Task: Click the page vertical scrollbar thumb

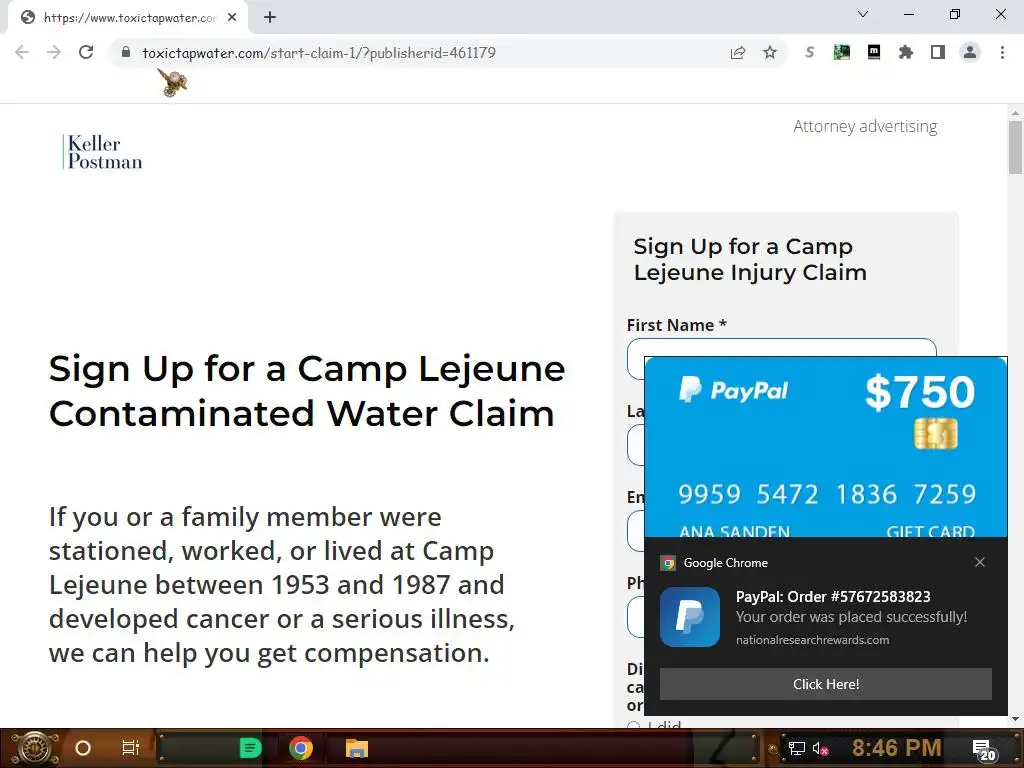Action: point(1015,147)
